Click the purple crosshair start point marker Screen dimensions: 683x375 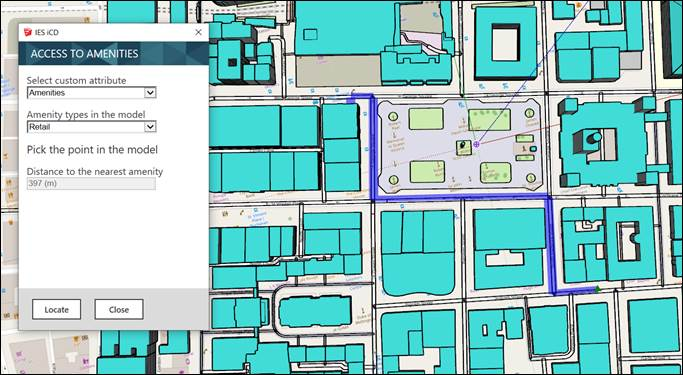(477, 144)
